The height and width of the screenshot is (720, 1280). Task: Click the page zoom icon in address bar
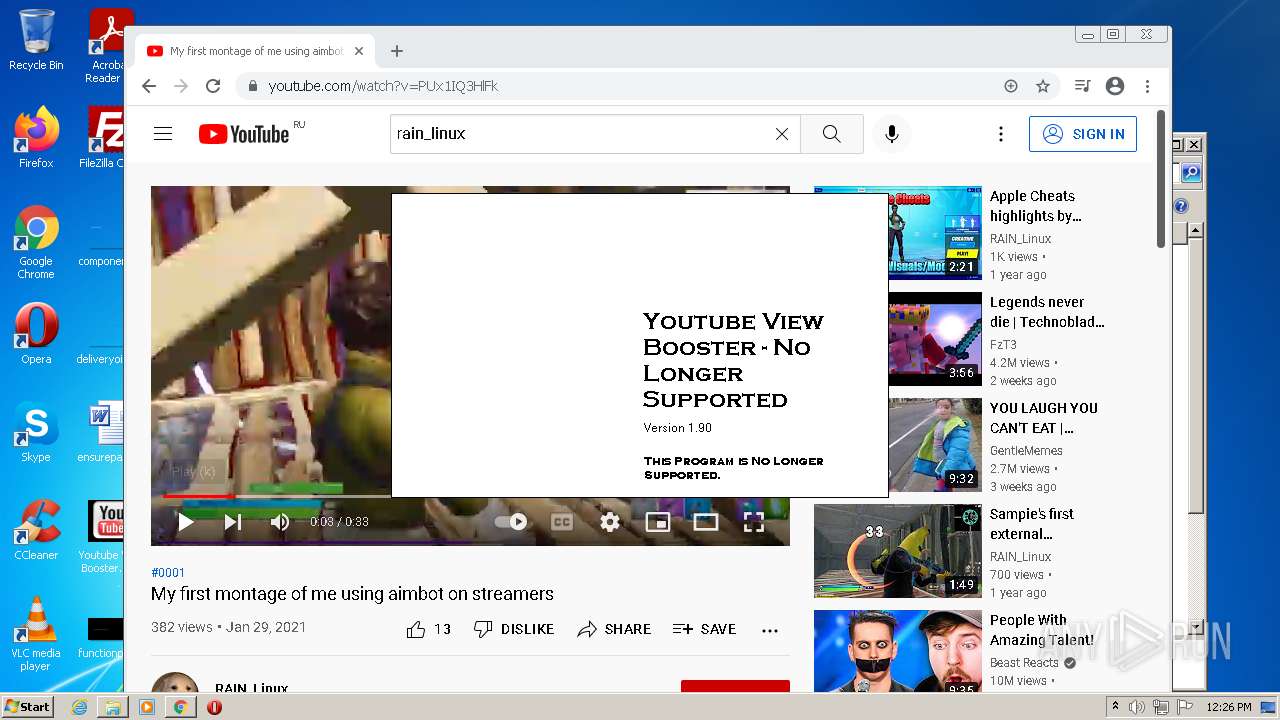(x=1011, y=86)
